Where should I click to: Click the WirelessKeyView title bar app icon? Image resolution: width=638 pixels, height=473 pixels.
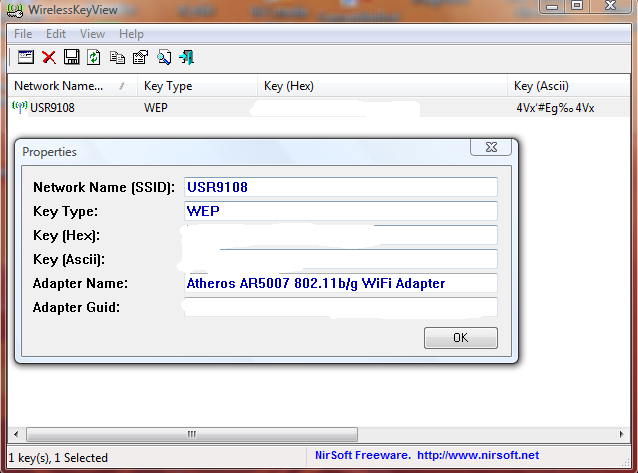coord(15,10)
